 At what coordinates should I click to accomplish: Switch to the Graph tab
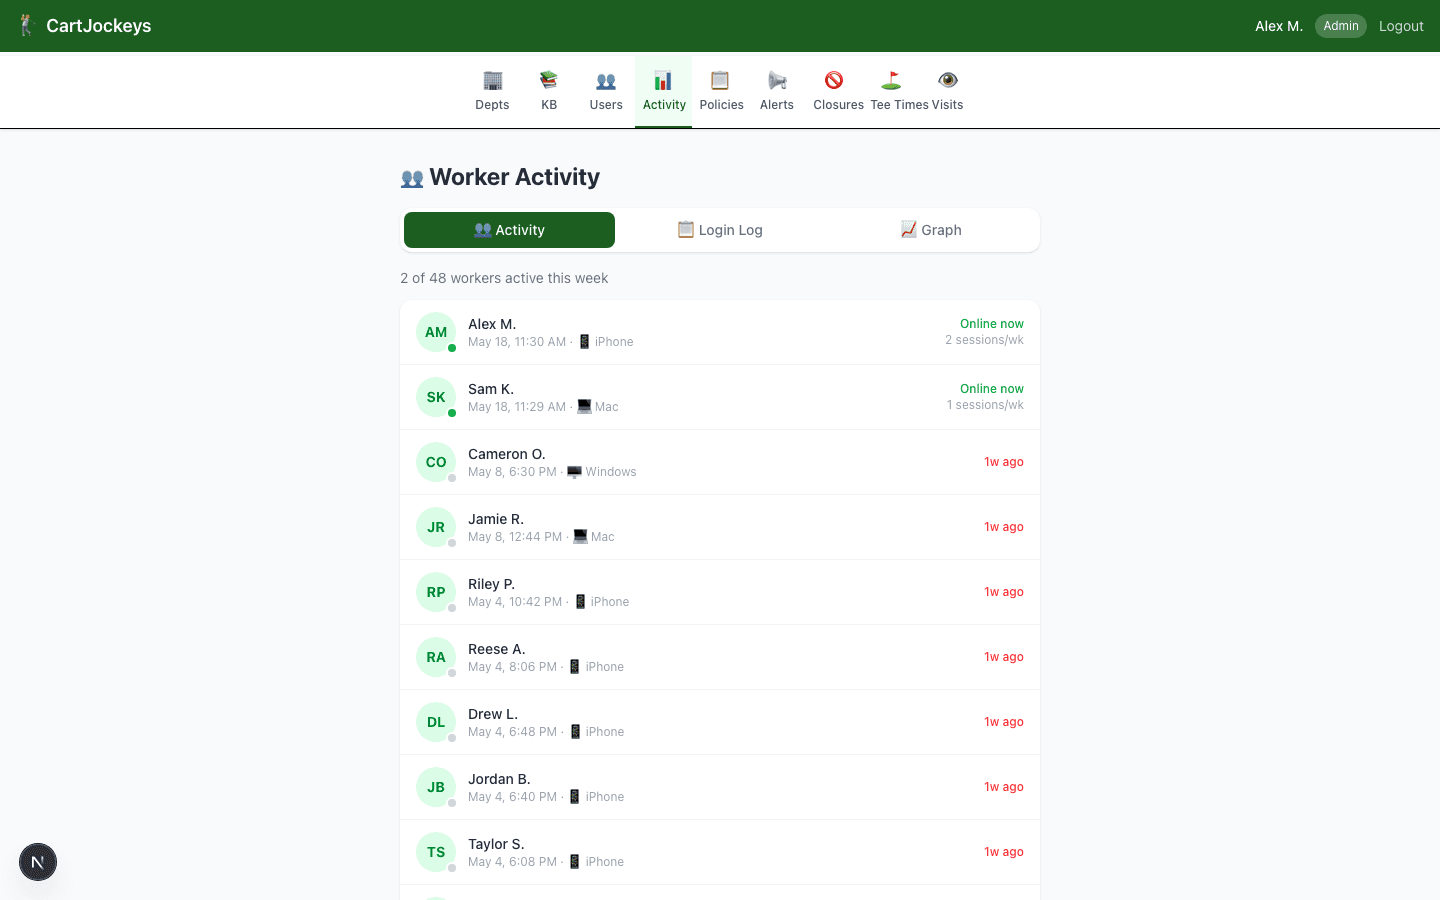click(931, 230)
